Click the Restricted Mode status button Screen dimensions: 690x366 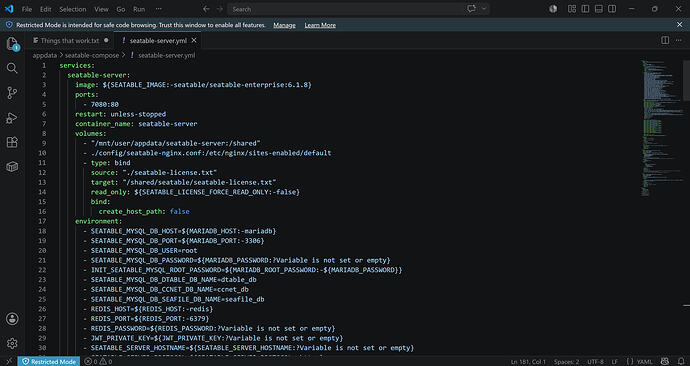(49, 362)
